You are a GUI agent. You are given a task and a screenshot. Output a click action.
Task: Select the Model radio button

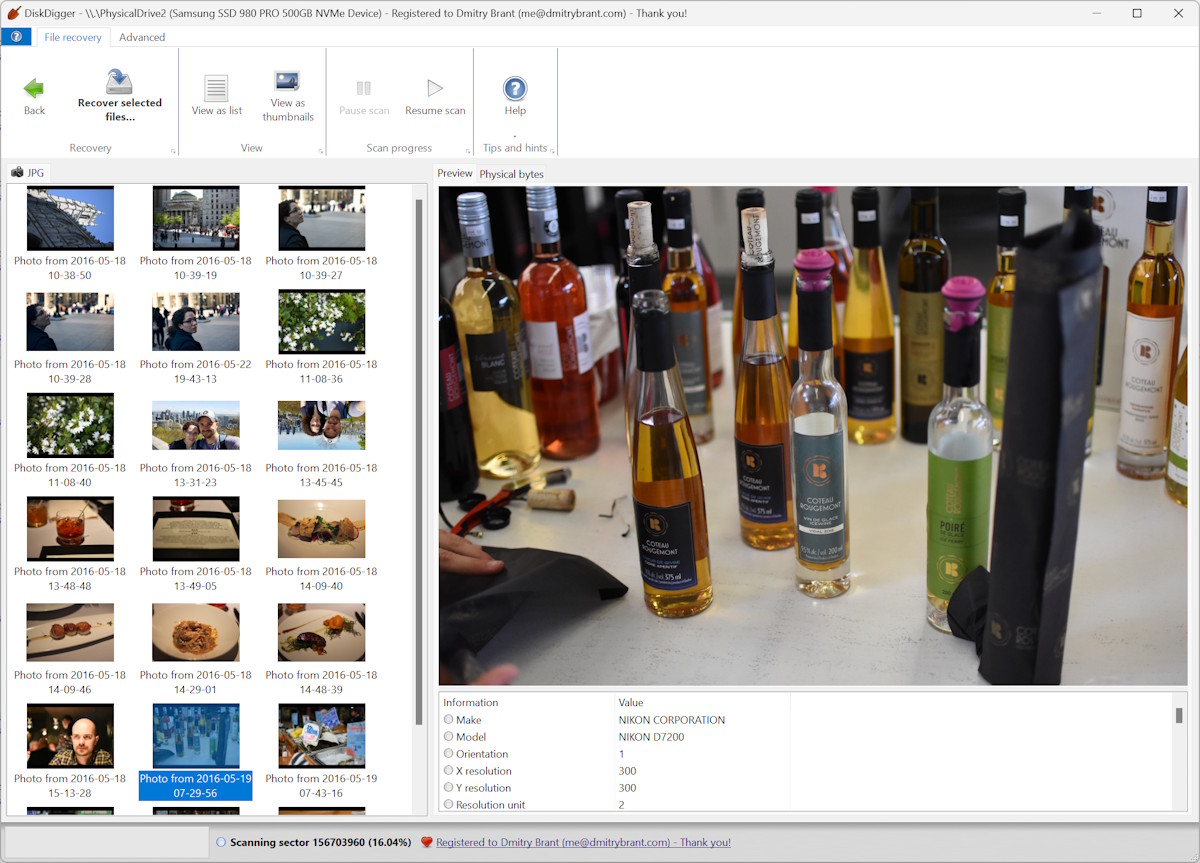point(448,737)
